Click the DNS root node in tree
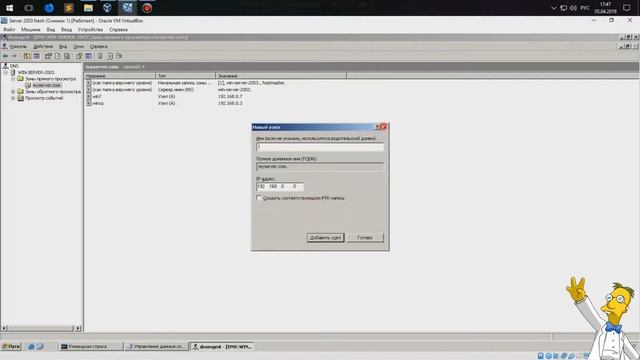The height and width of the screenshot is (360, 640). (x=14, y=66)
